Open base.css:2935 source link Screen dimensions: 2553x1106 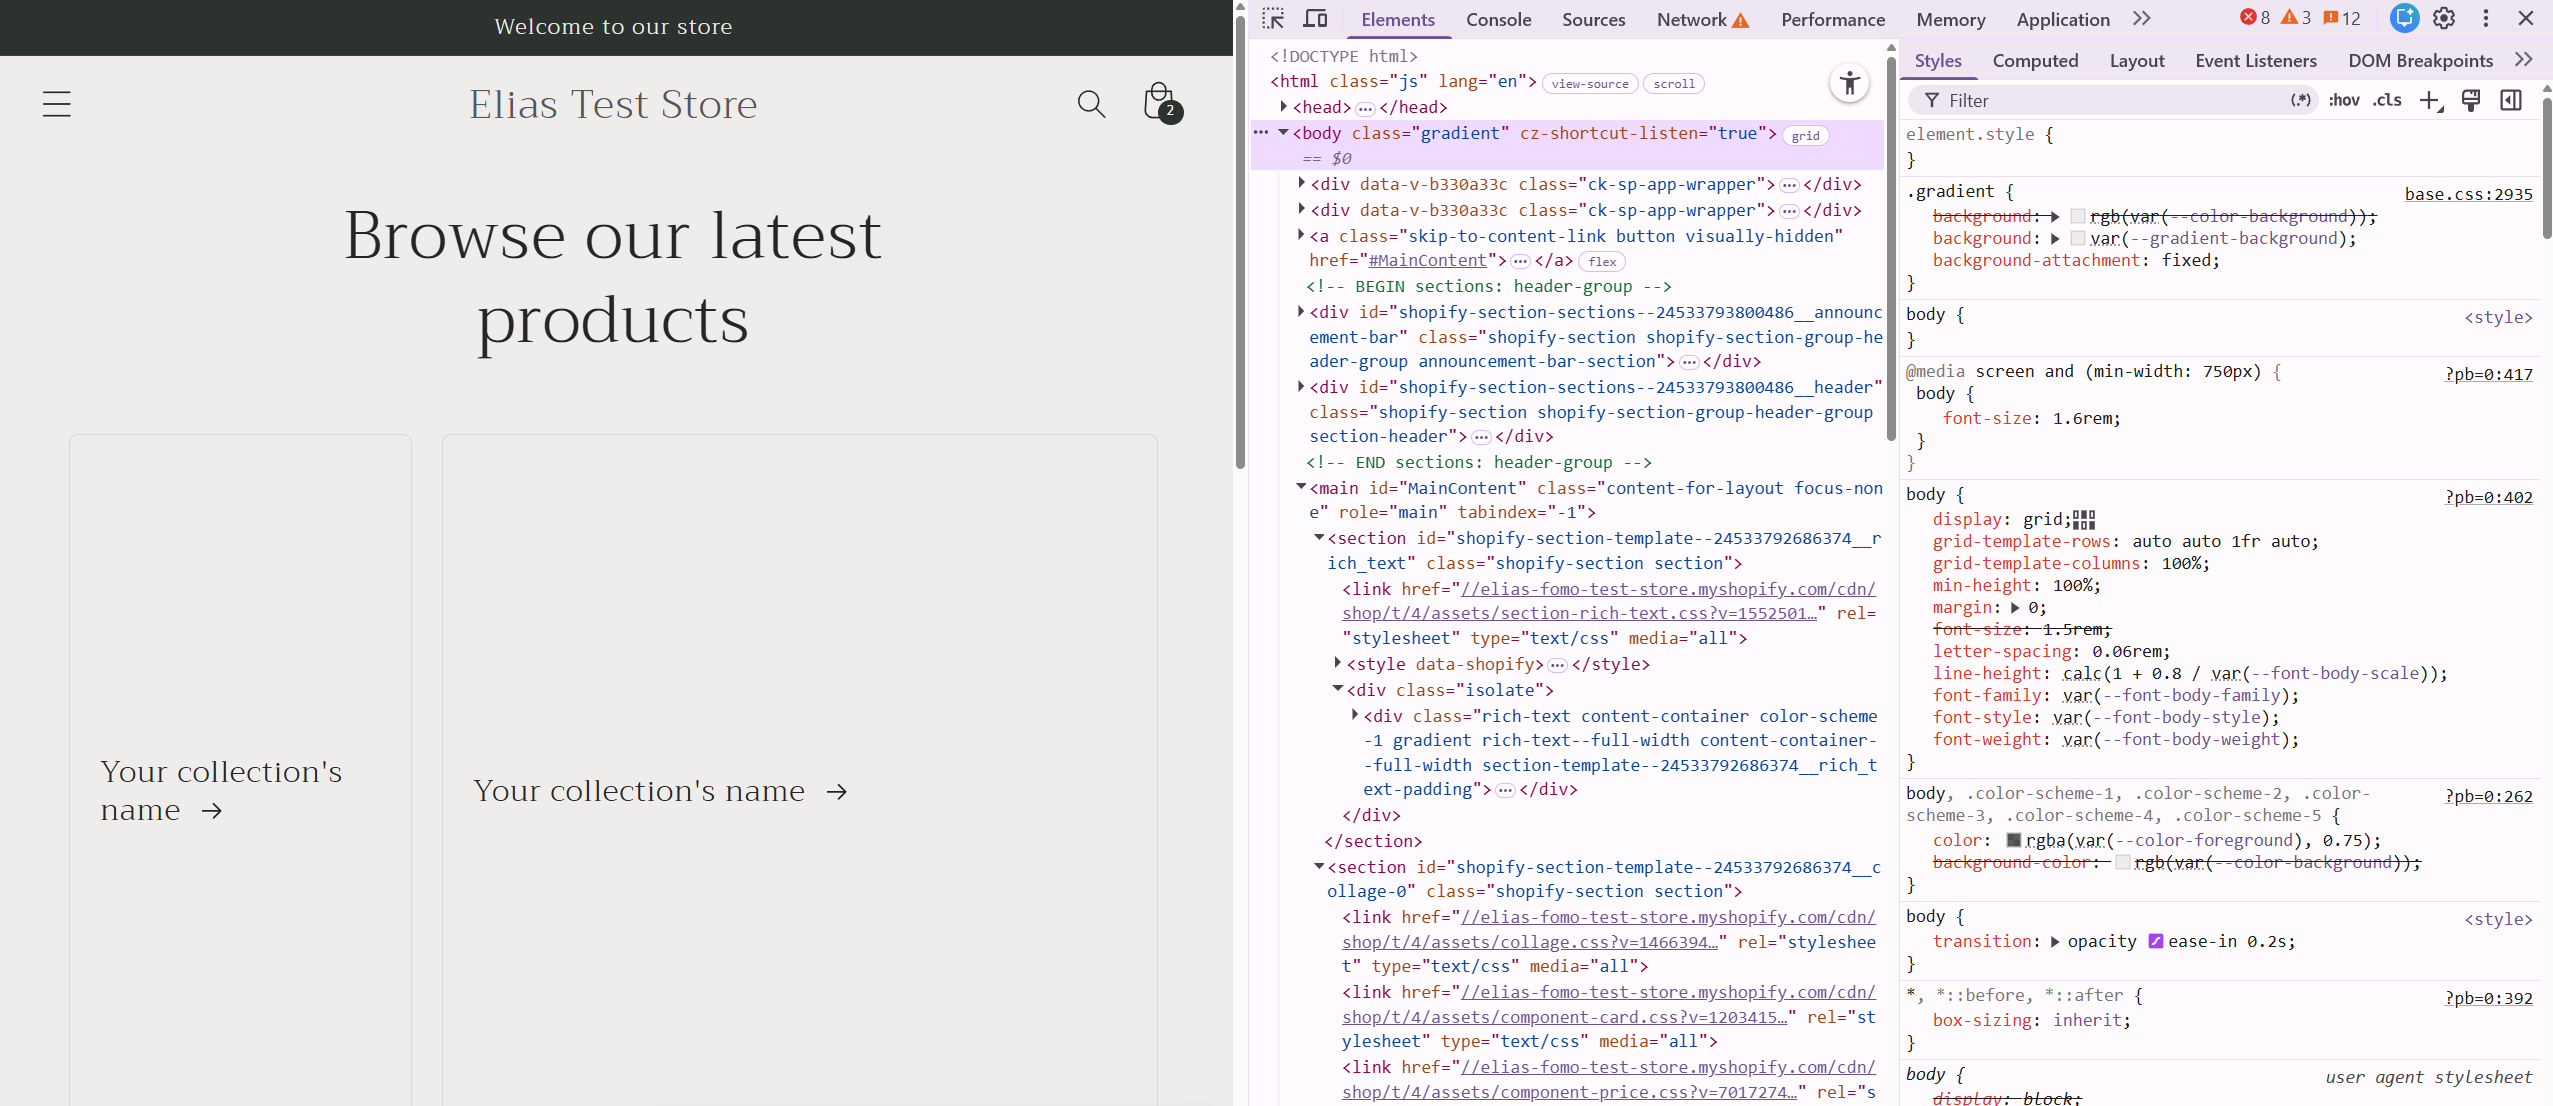click(x=2468, y=194)
